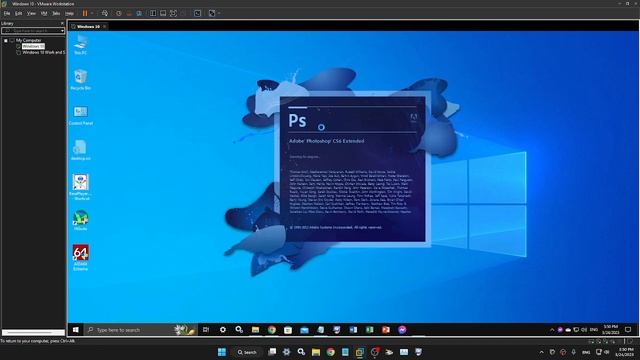Open the File menu in VMware Workstation
Viewport: 640px width, 360px height.
pyautogui.click(x=7, y=13)
